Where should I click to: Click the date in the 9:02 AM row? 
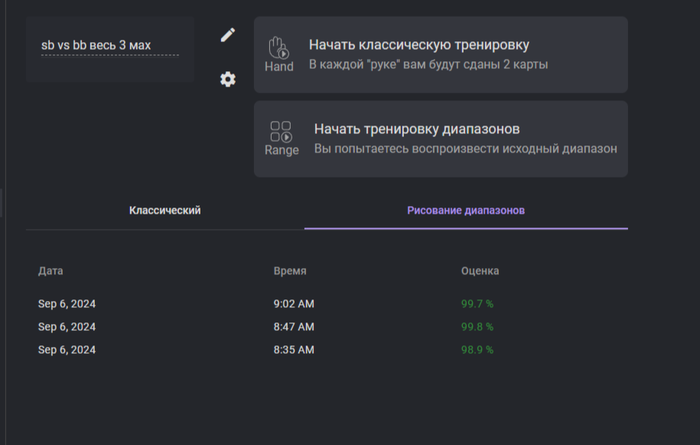pos(67,304)
